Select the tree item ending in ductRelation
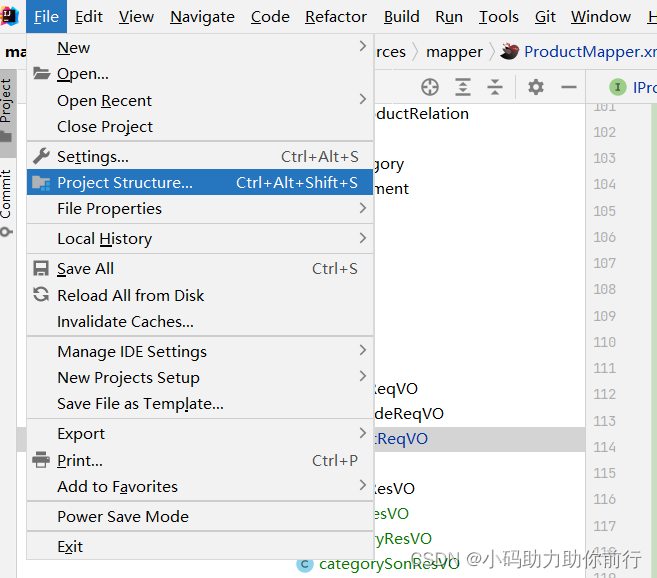Screen dimensions: 657x578 click(x=422, y=114)
